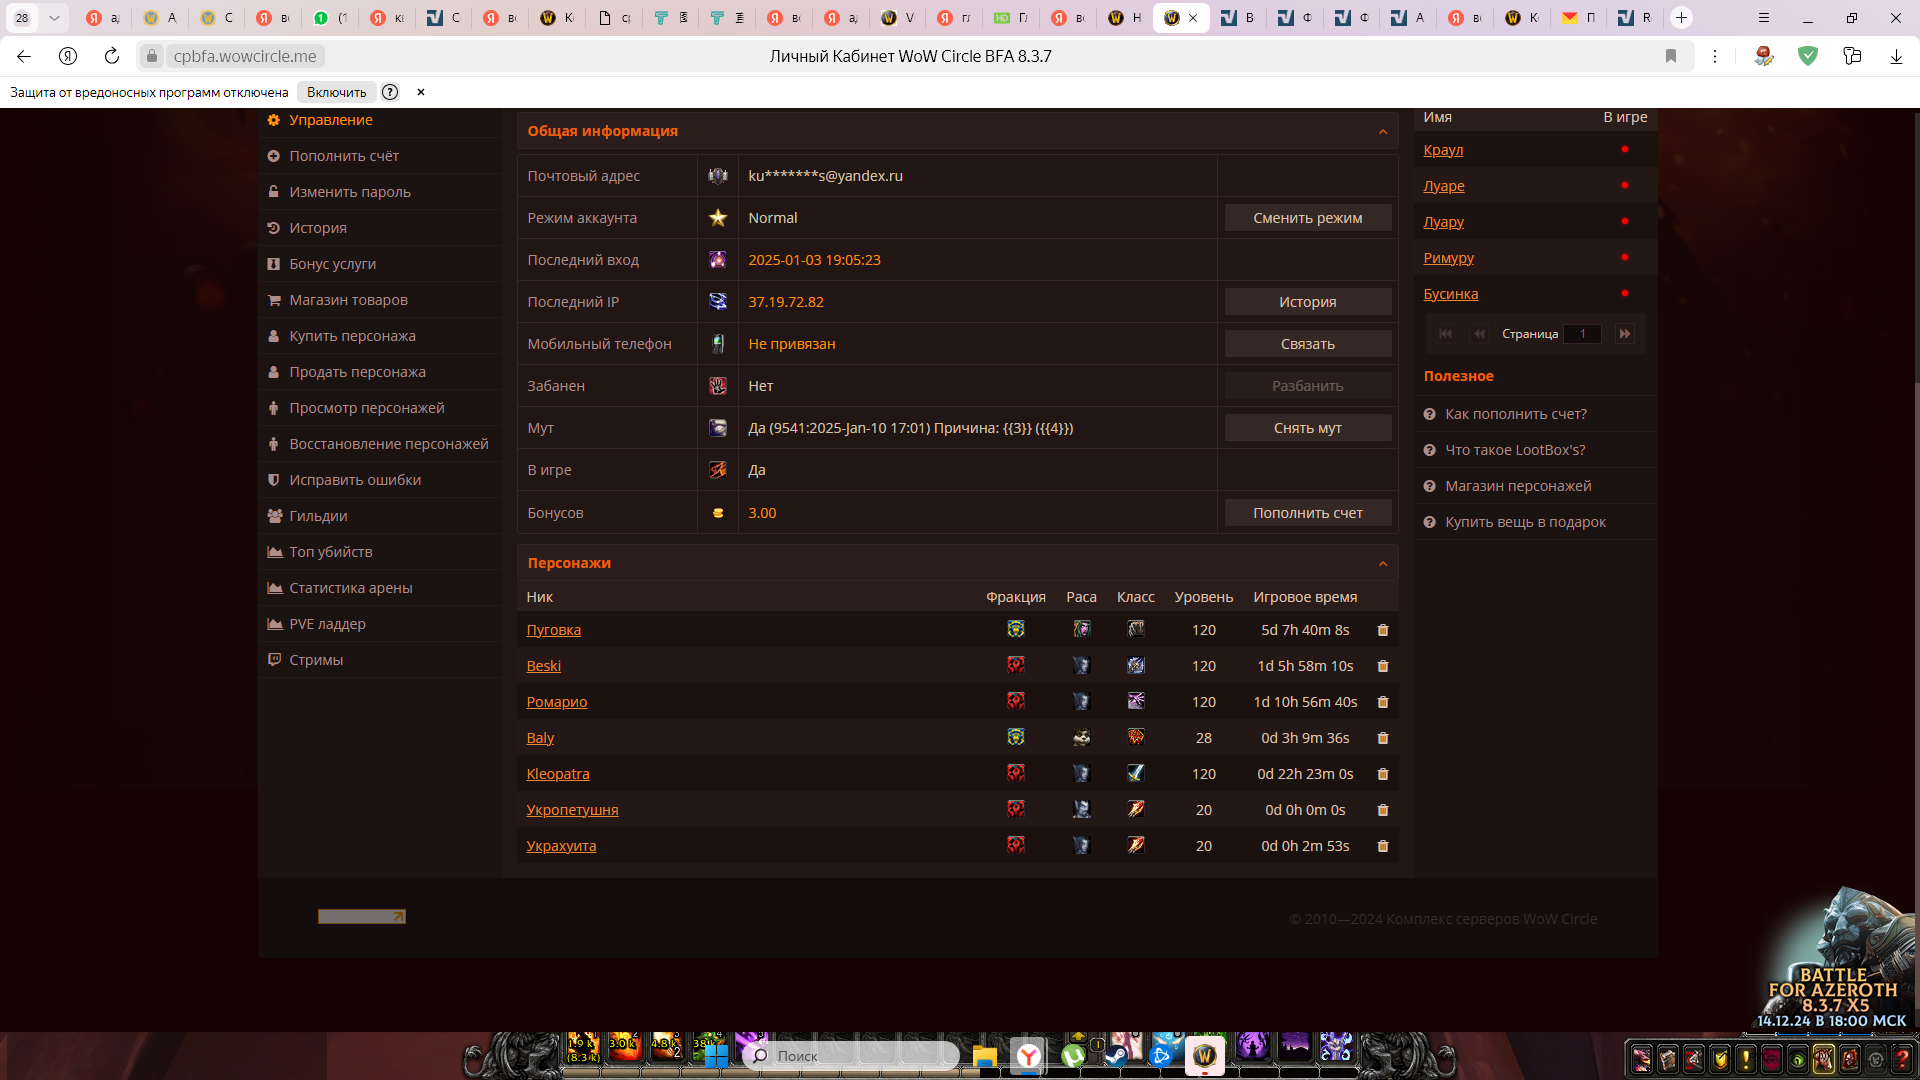Screen dimensions: 1920x1080
Task: Click the help question mark icon
Action: tap(390, 92)
